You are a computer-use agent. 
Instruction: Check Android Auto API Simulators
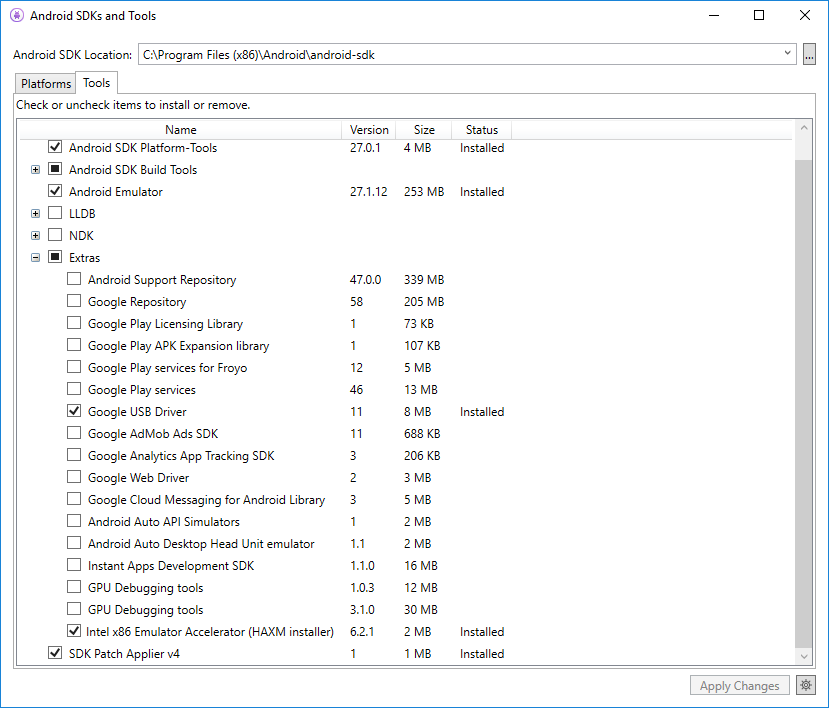[74, 521]
